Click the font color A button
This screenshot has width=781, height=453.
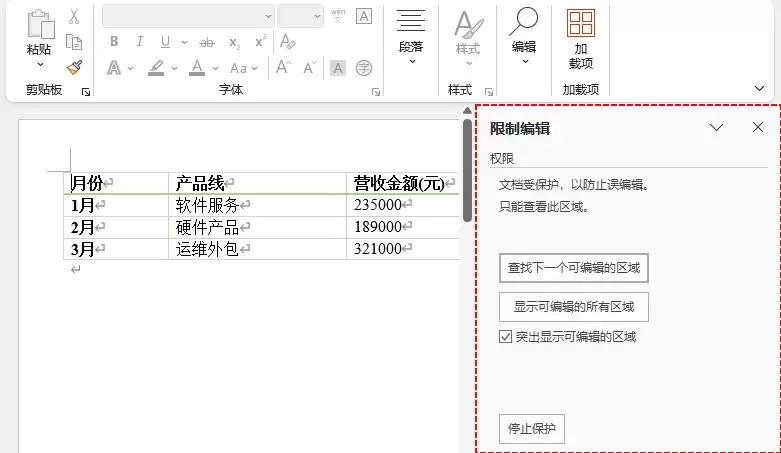197,68
